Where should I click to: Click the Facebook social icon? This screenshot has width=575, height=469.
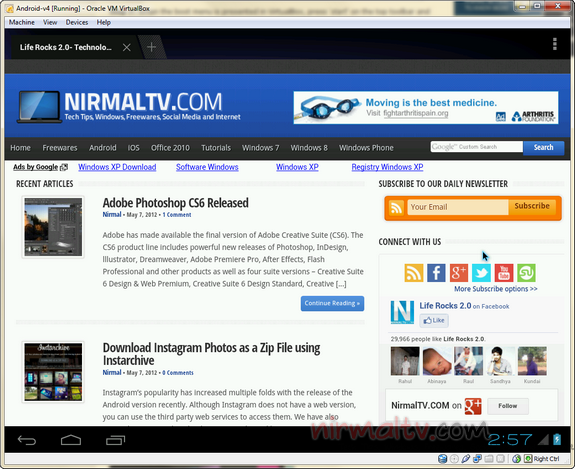436,273
